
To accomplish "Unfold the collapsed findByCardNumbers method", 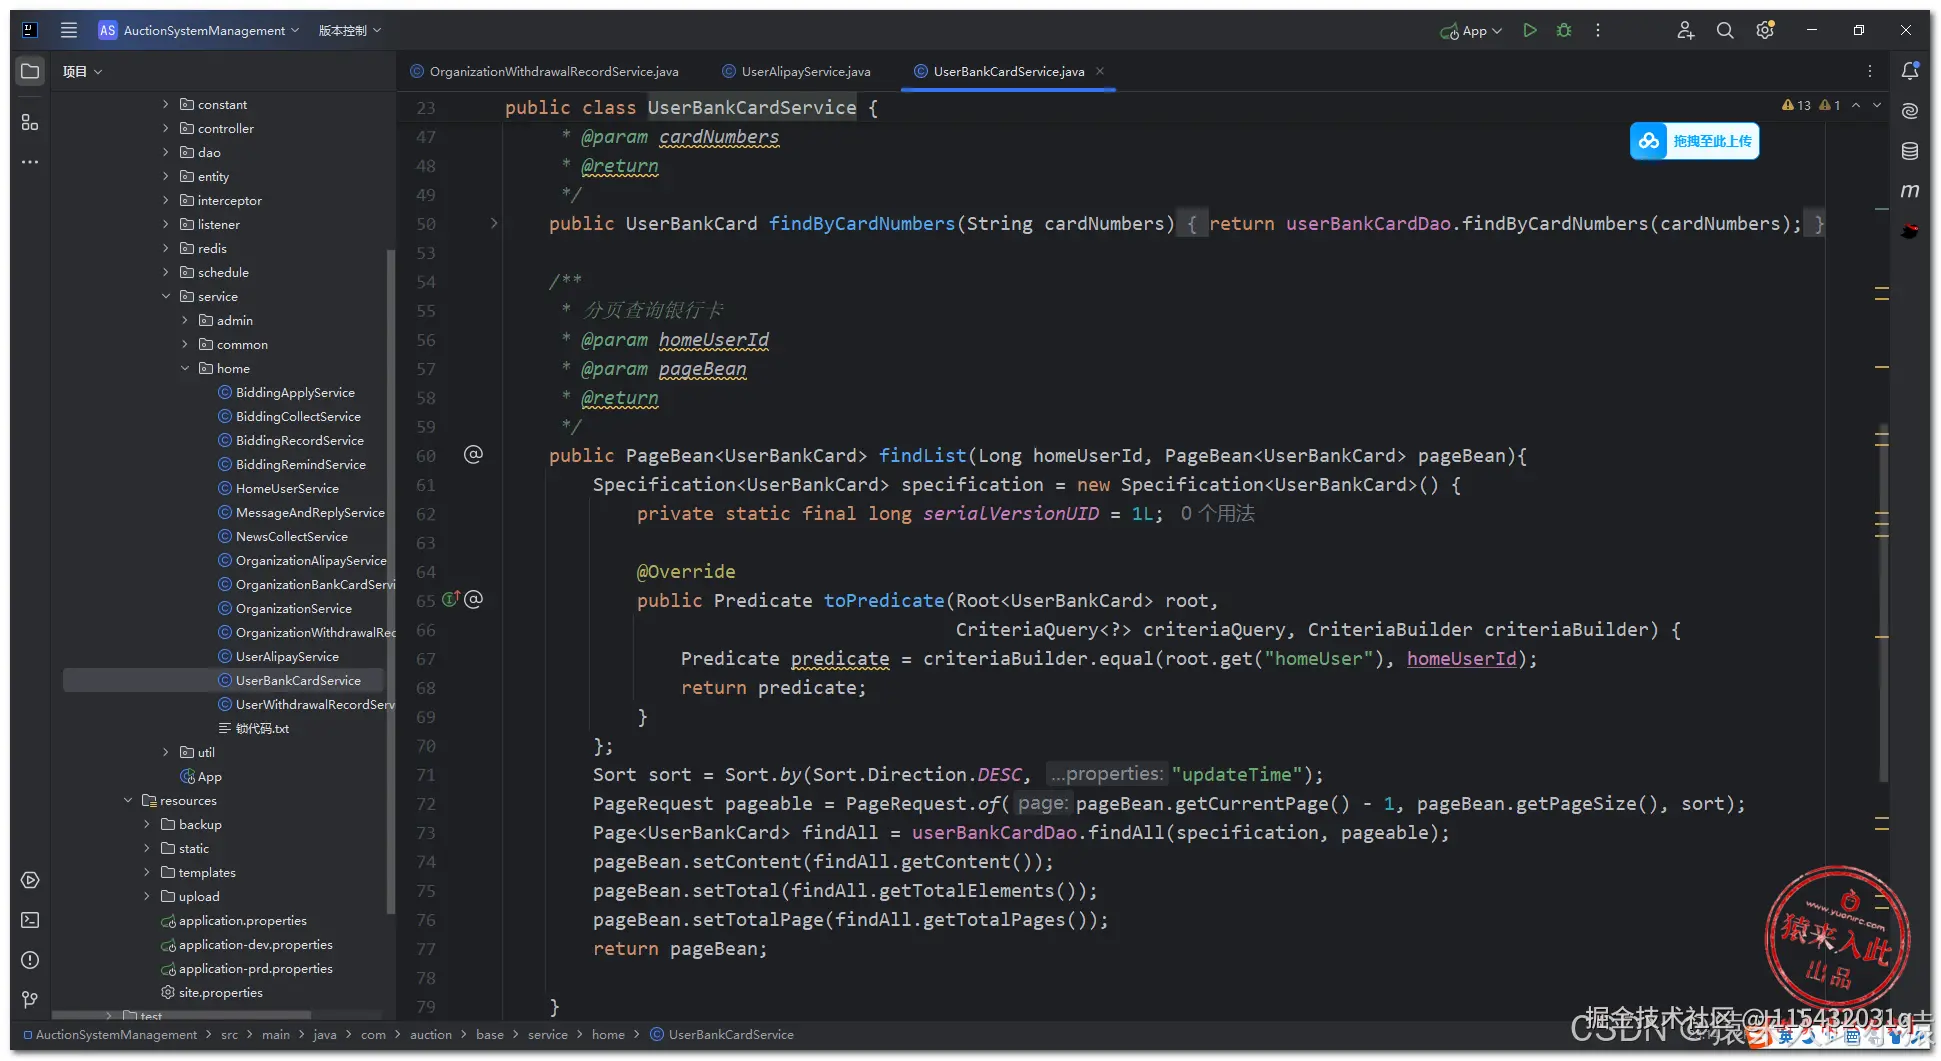I will coord(494,223).
